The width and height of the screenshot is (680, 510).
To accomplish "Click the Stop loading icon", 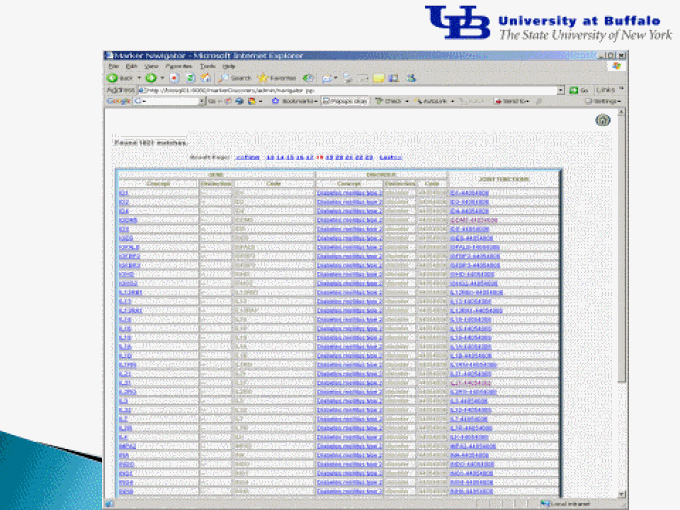I will pos(174,77).
